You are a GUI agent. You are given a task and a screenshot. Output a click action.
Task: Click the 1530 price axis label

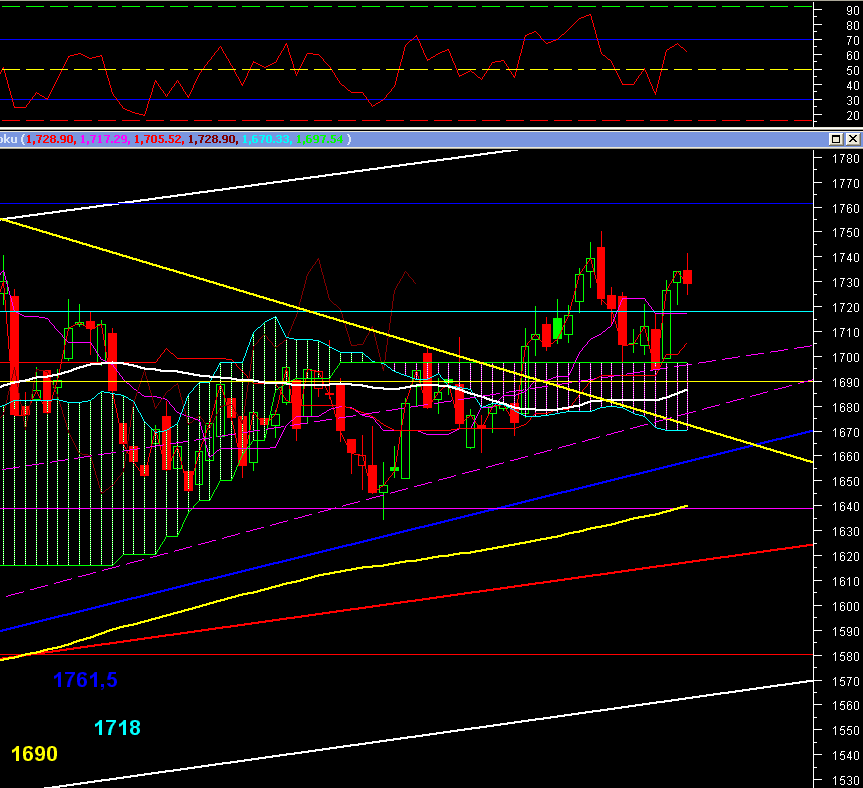tap(845, 781)
